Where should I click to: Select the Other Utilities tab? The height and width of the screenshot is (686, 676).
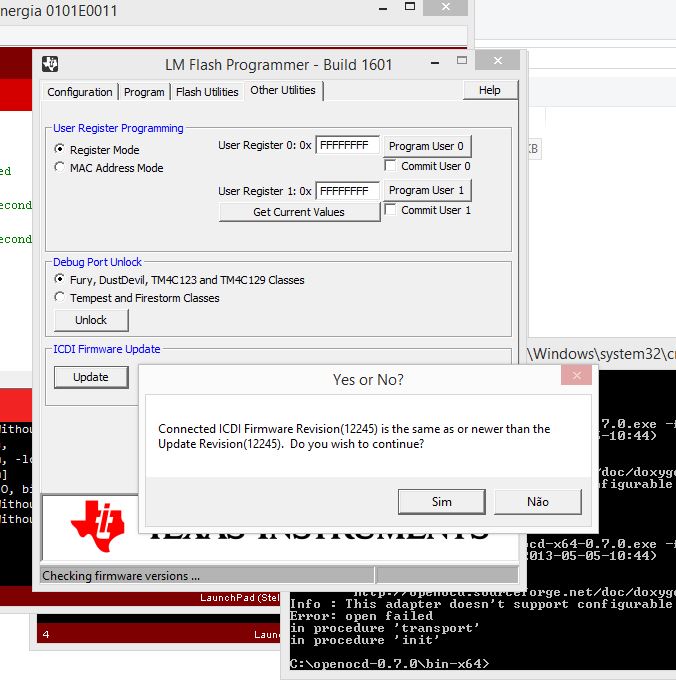283,90
